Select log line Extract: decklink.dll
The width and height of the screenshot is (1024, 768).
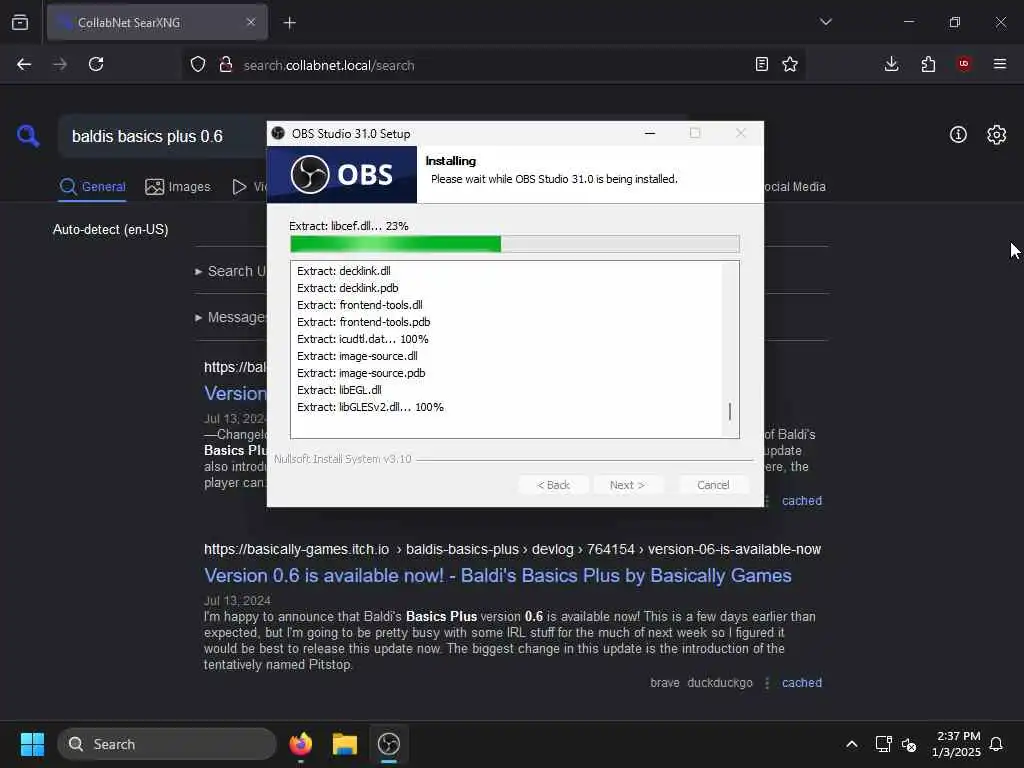pos(344,271)
